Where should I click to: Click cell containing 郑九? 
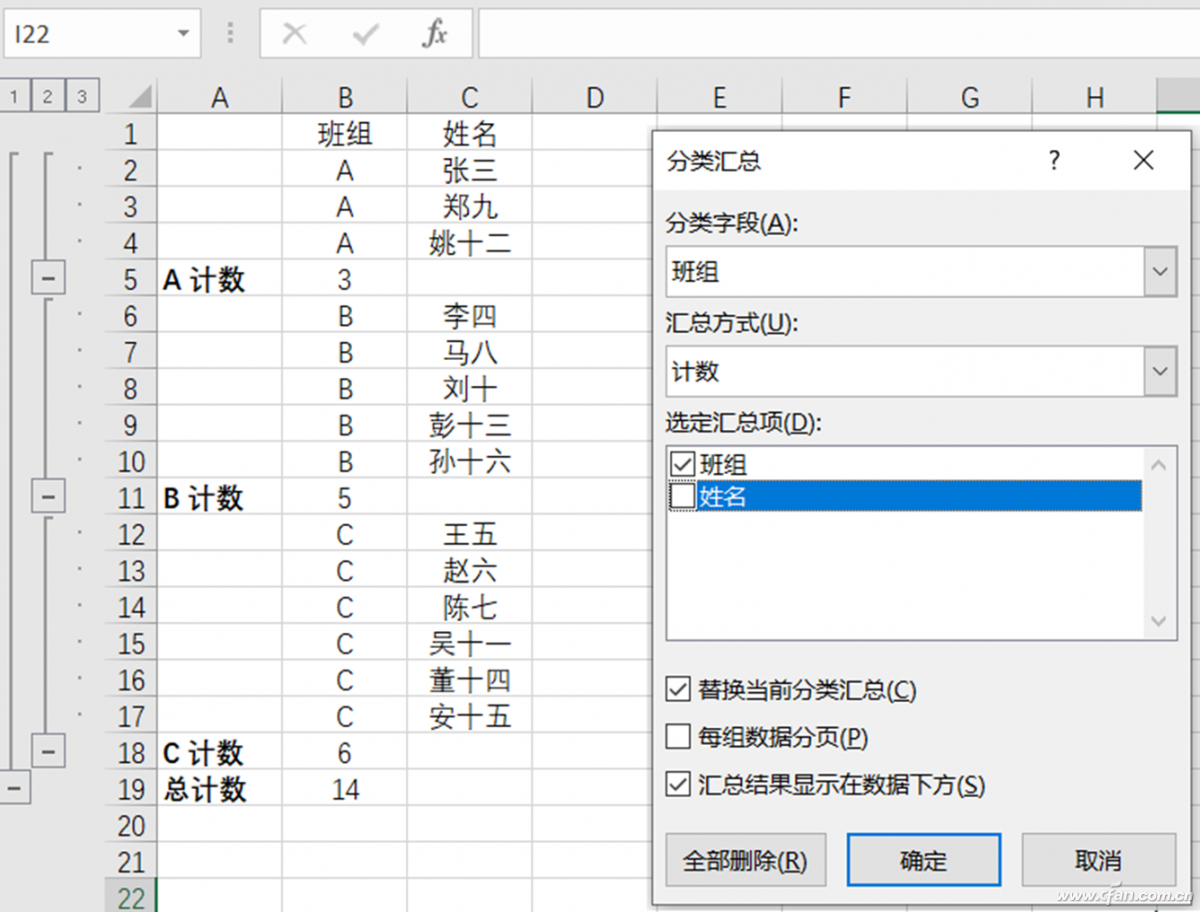point(470,206)
